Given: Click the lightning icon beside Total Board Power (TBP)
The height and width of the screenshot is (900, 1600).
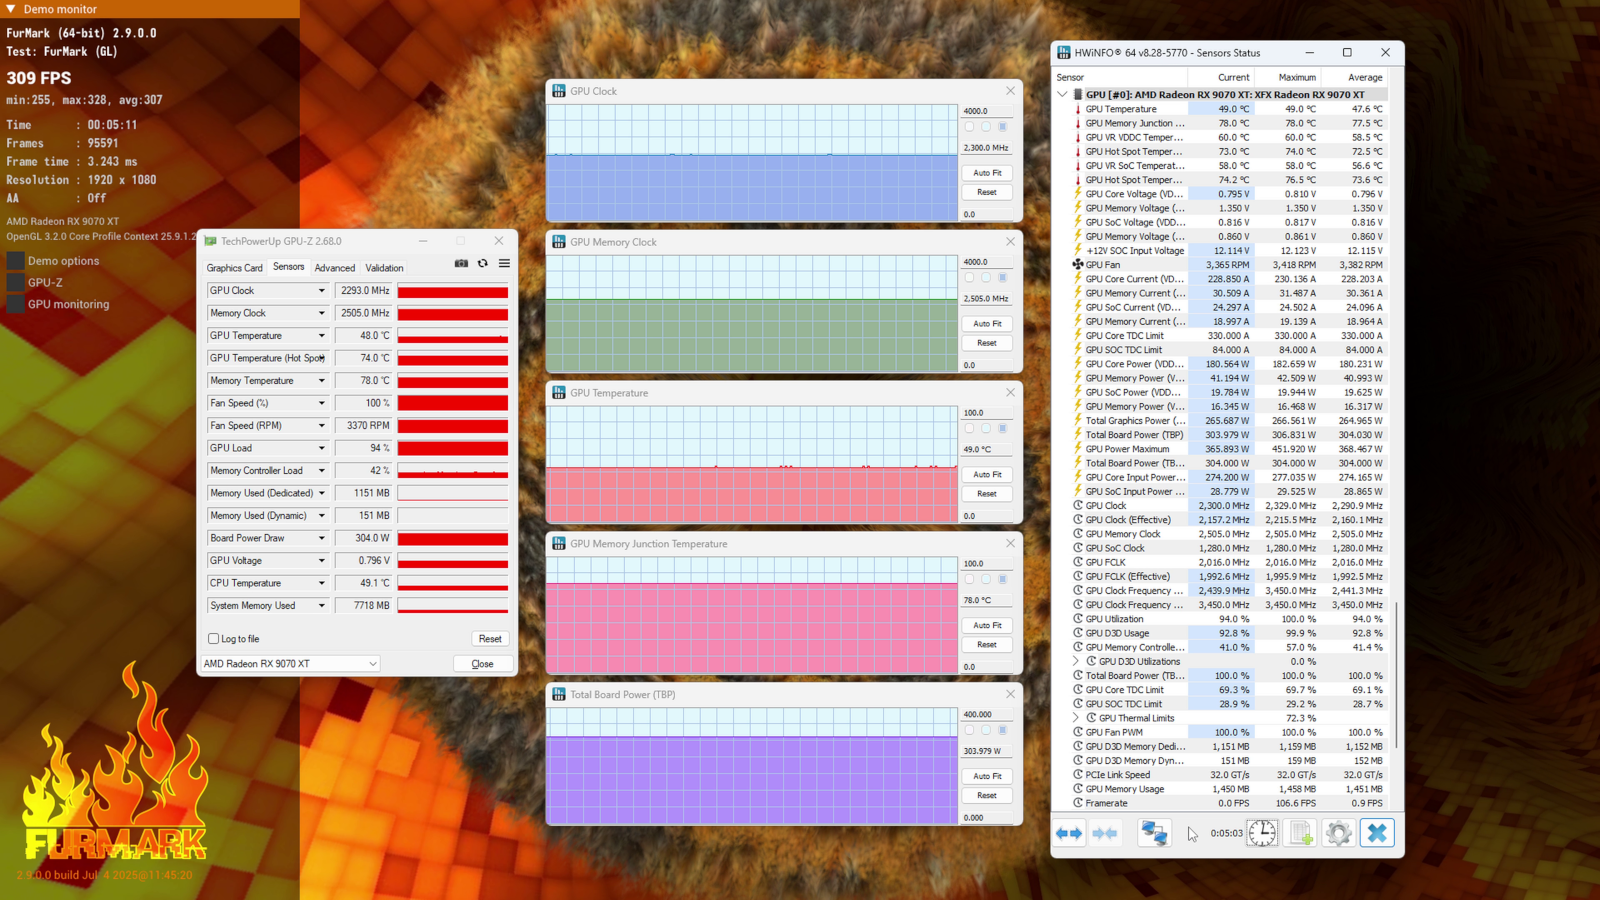Looking at the screenshot, I should (x=1078, y=435).
